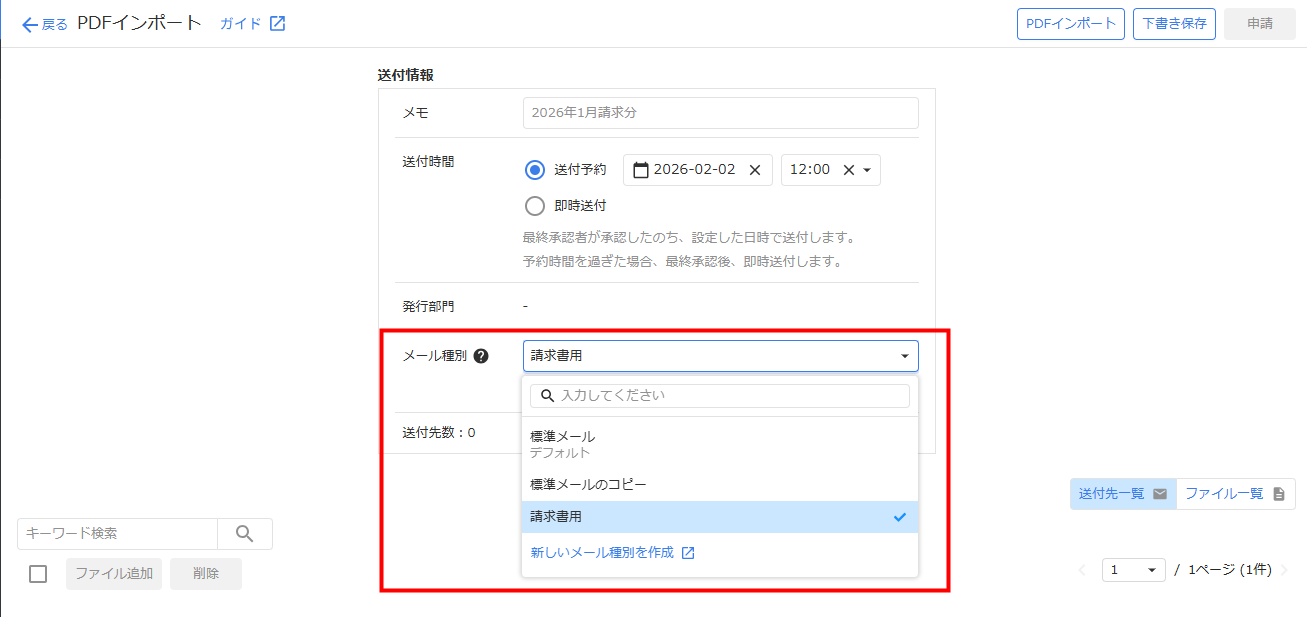Clear the scheduled date 2026-02-02
This screenshot has width=1307, height=617.
[x=755, y=170]
